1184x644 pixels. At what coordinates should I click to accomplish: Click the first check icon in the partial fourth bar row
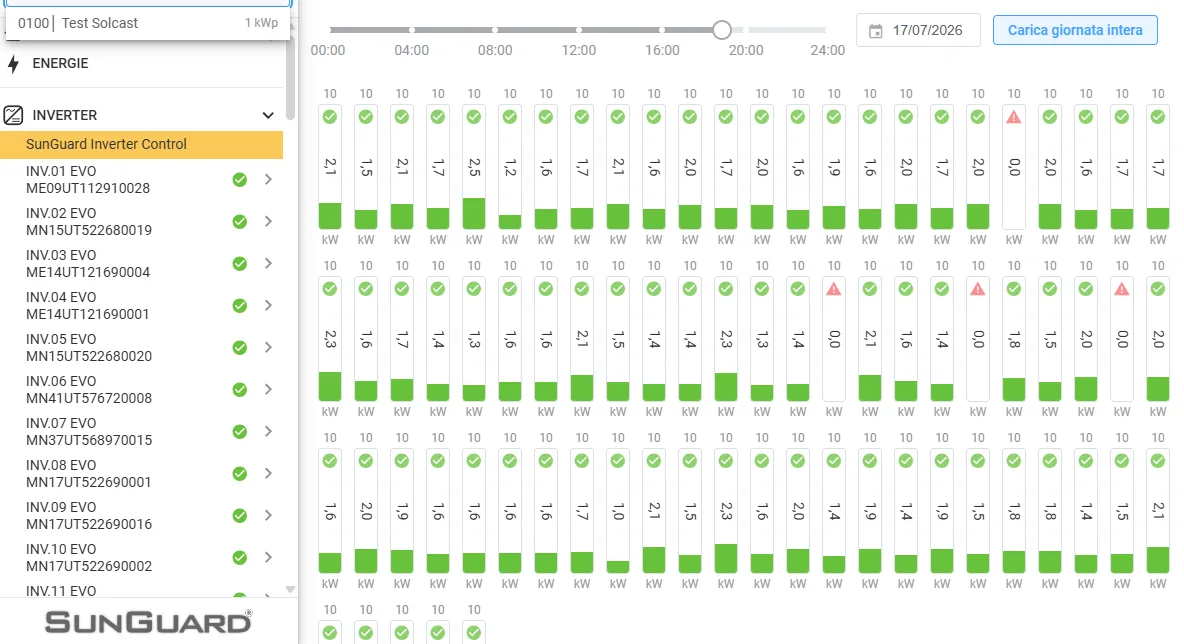click(330, 633)
